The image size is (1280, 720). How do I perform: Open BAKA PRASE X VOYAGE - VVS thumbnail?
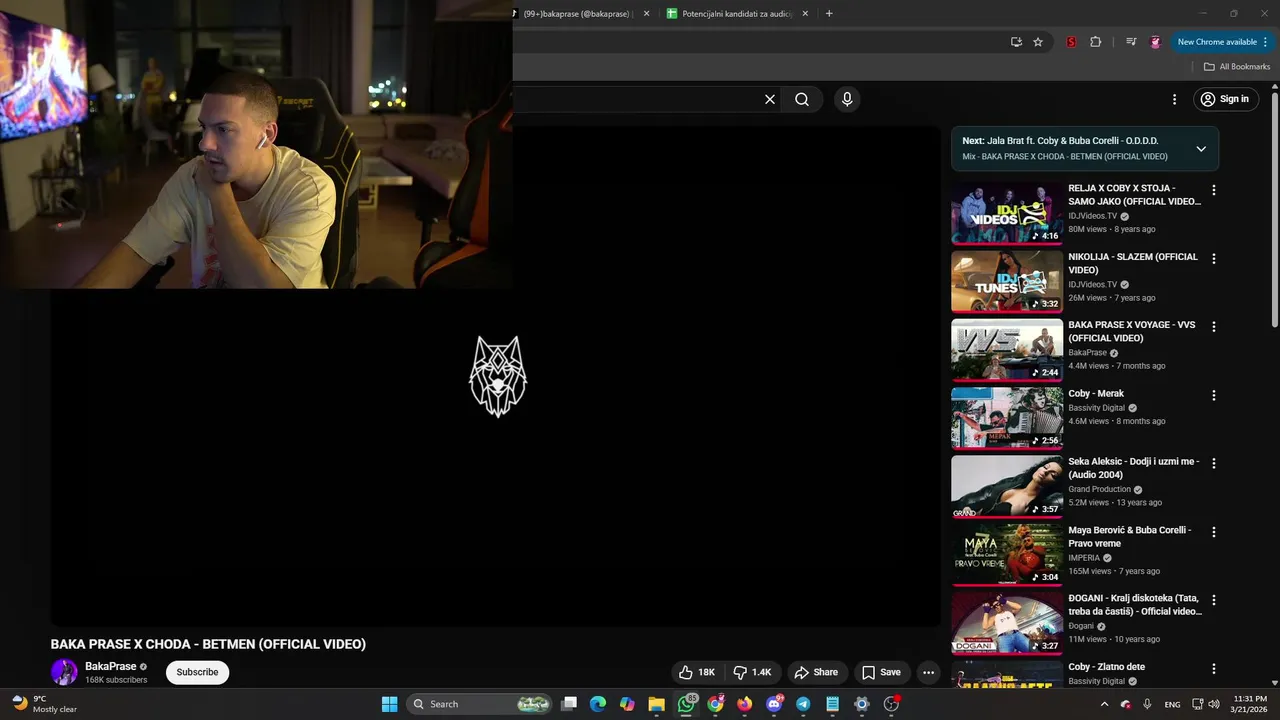1007,350
